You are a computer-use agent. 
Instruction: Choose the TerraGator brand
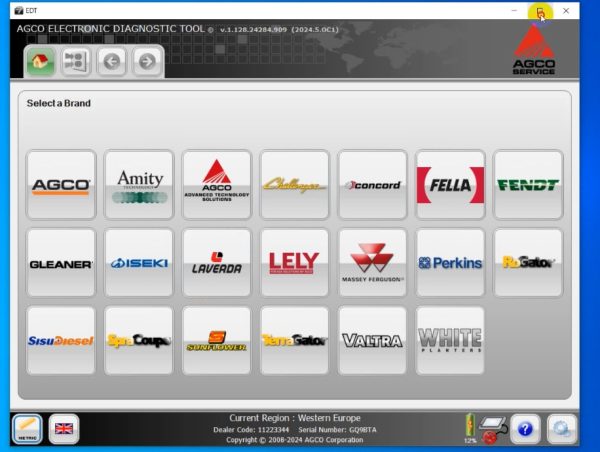[x=294, y=340]
